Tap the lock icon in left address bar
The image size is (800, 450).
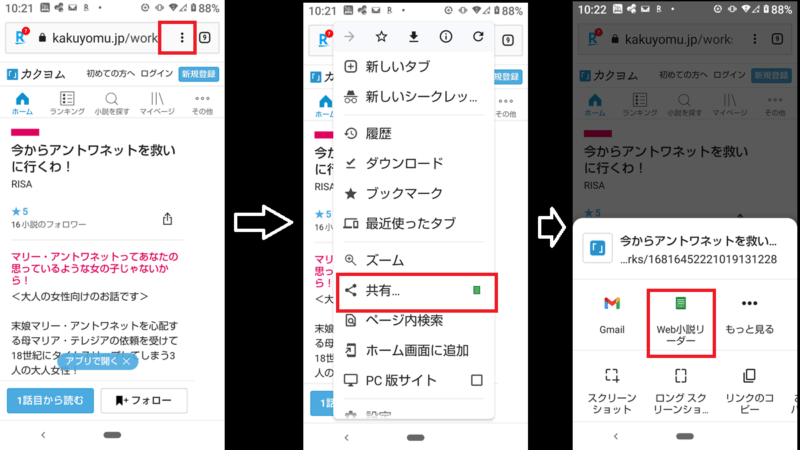pos(42,38)
